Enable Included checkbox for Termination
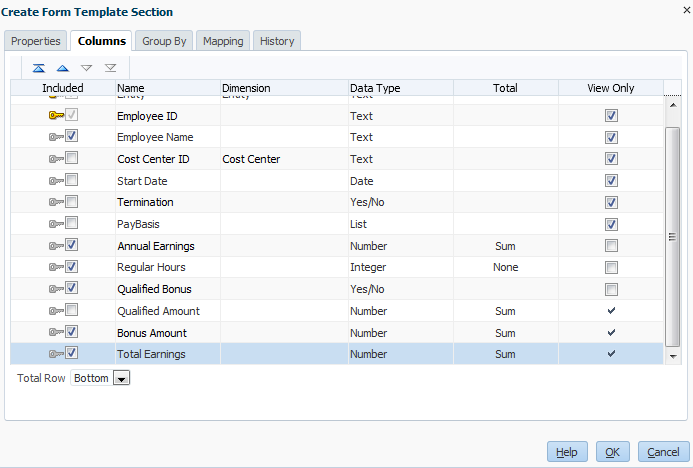693x468 pixels. (72, 202)
